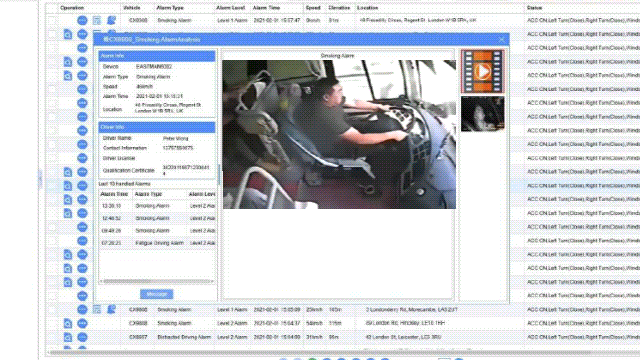Open evidence search icon in the Distracted Driving Alarm row
Screen dimensions: 640x360
68,337
